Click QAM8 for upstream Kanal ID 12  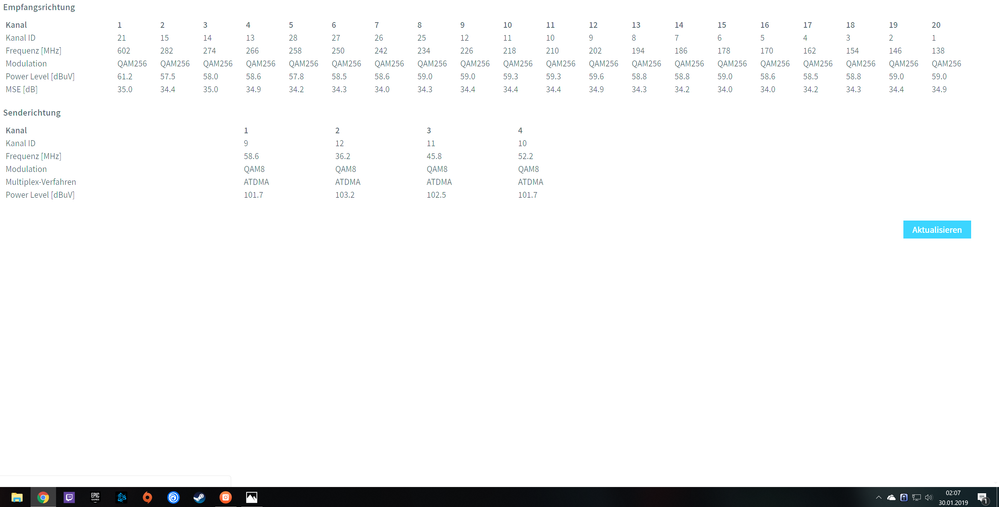(x=345, y=169)
